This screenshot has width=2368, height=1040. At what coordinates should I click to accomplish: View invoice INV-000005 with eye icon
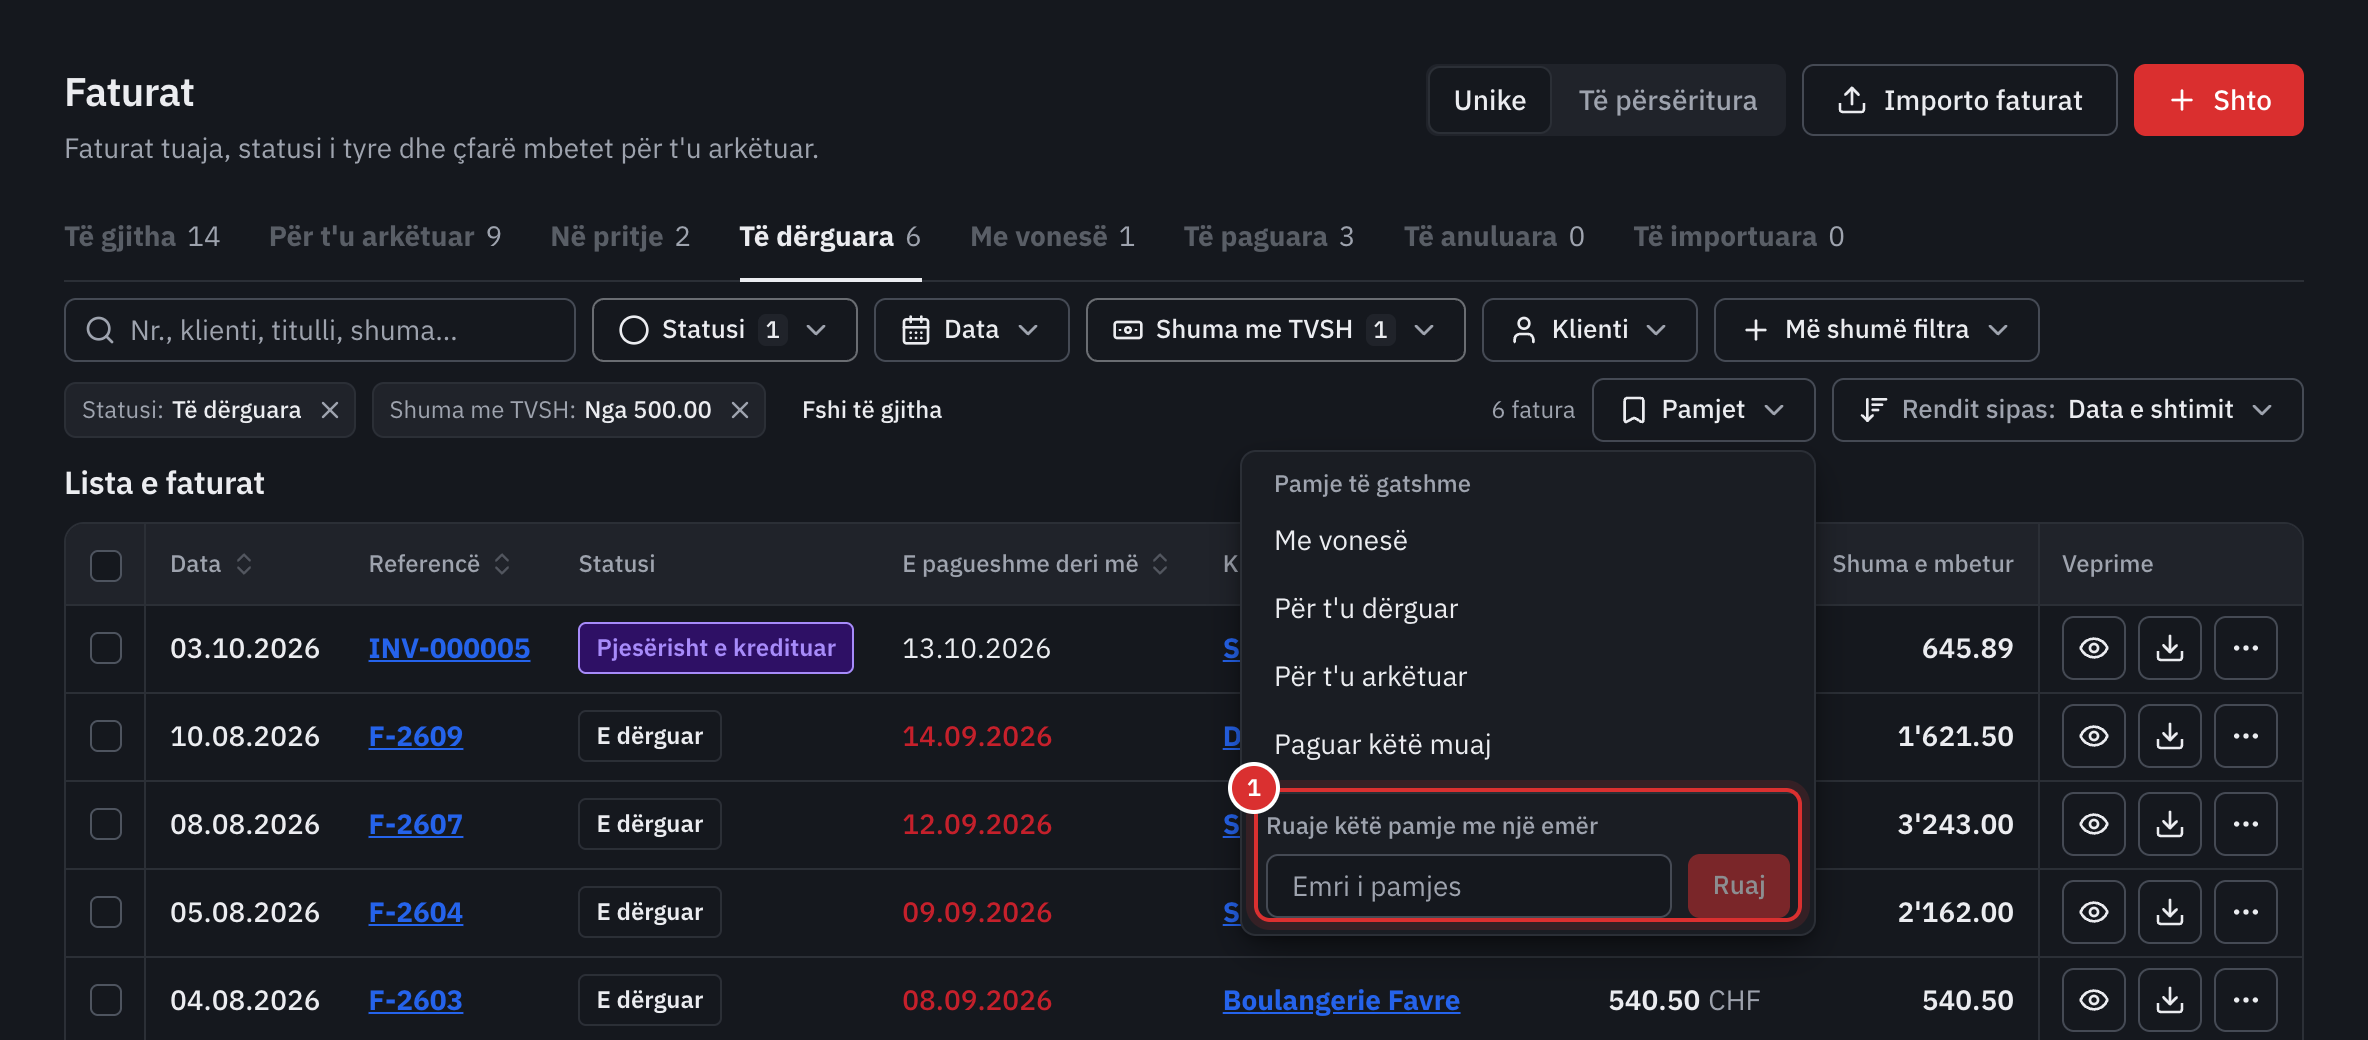[2093, 648]
